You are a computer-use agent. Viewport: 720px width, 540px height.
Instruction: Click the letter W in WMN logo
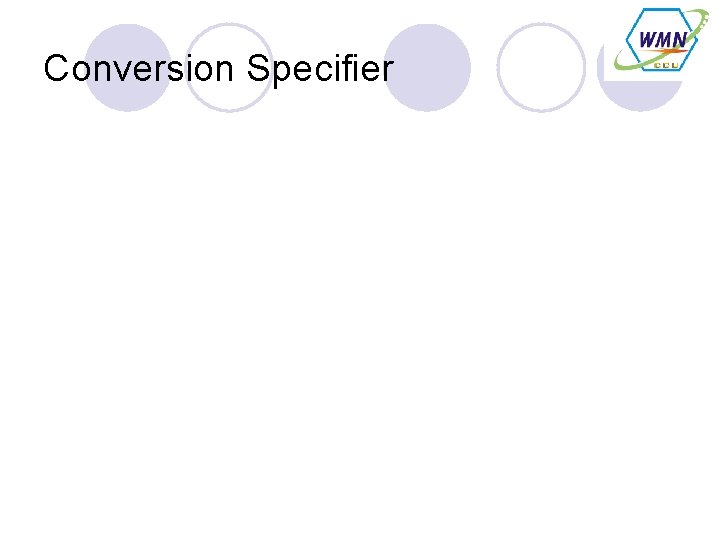648,39
